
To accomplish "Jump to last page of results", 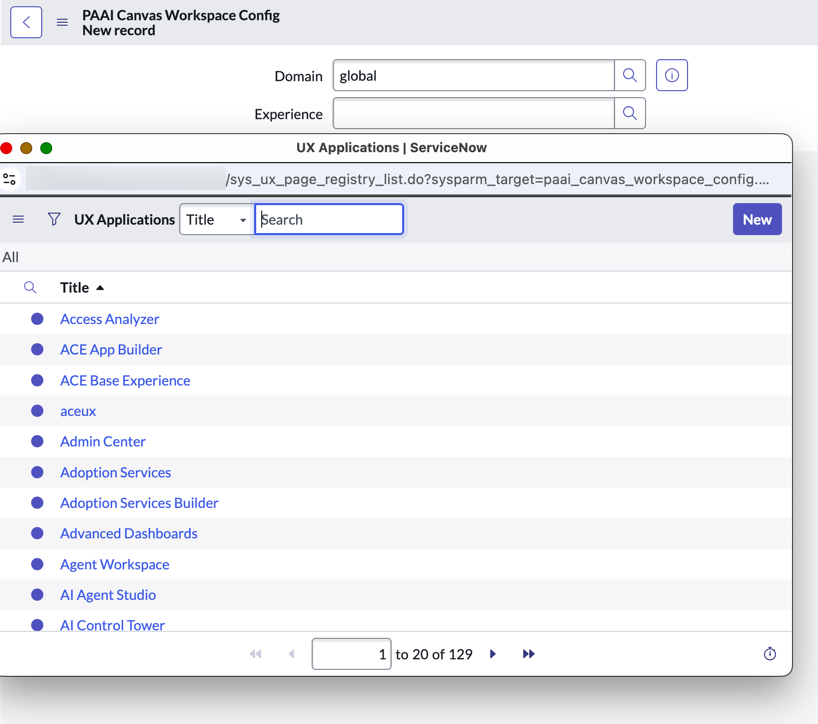I will (x=528, y=654).
